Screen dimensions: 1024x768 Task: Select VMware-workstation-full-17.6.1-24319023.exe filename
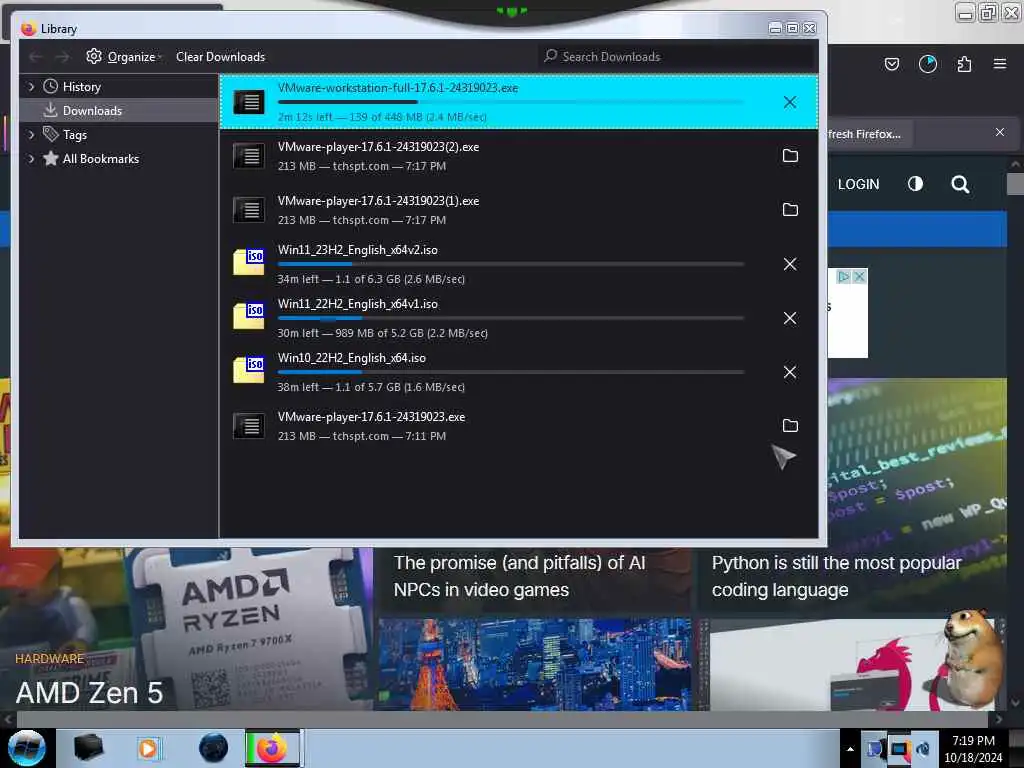(x=398, y=88)
